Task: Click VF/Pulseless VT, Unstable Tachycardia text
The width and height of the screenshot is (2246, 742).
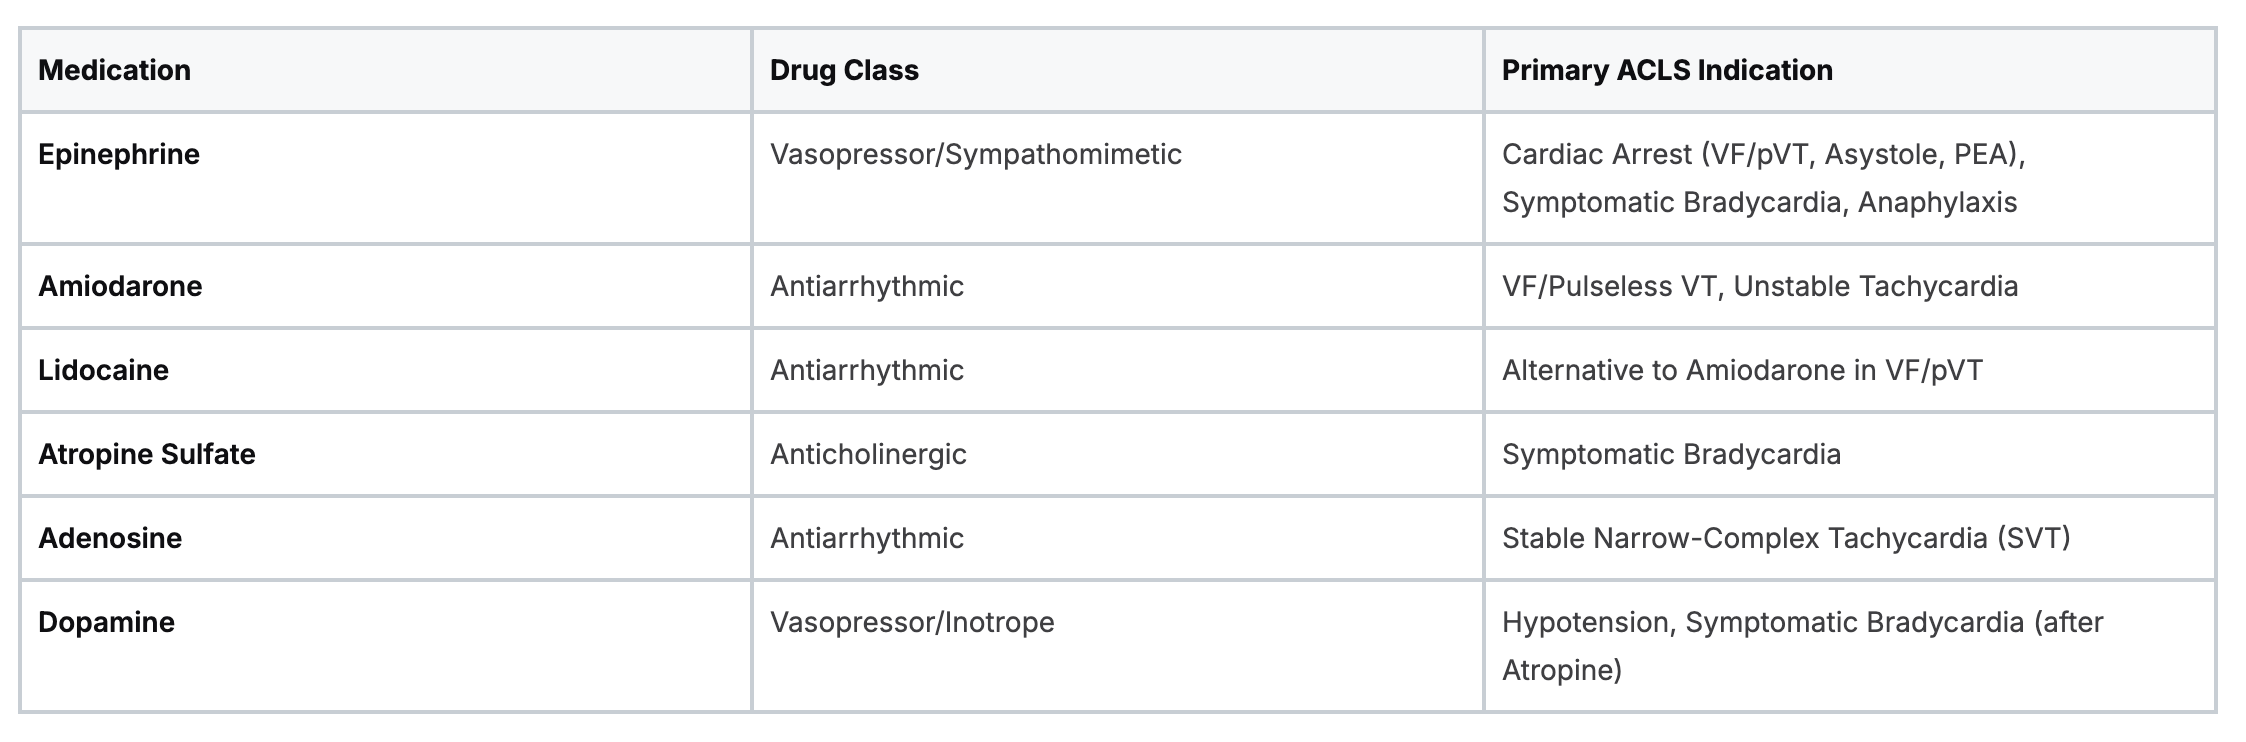Action: [x=1759, y=286]
